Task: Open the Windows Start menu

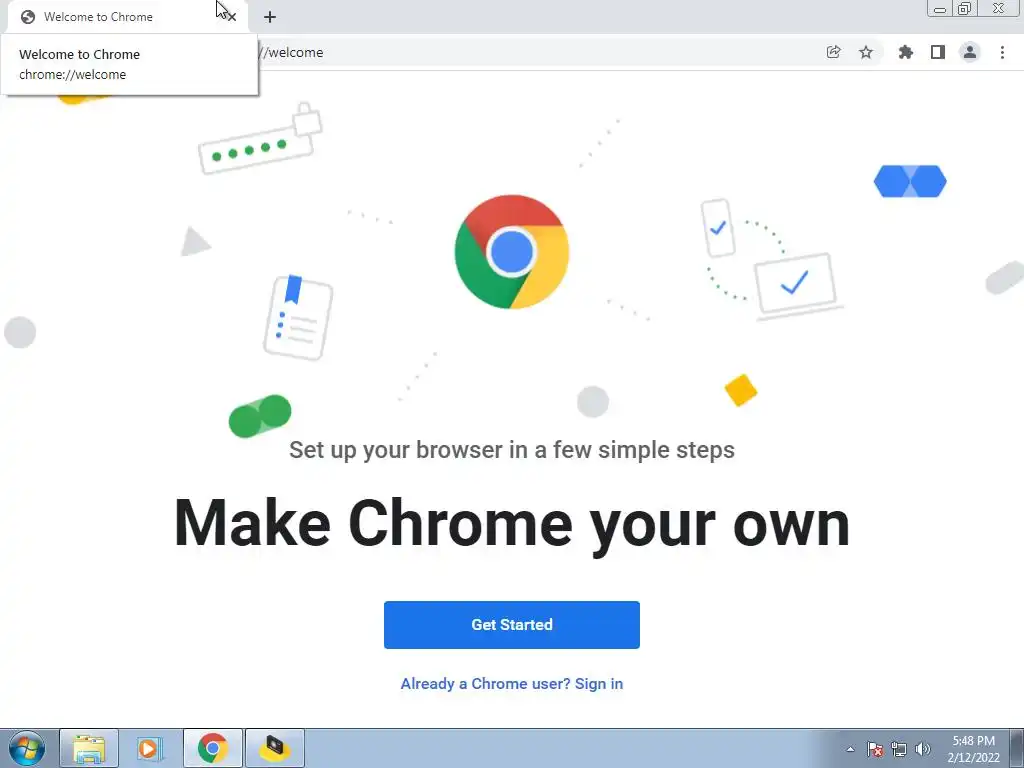Action: pos(27,748)
